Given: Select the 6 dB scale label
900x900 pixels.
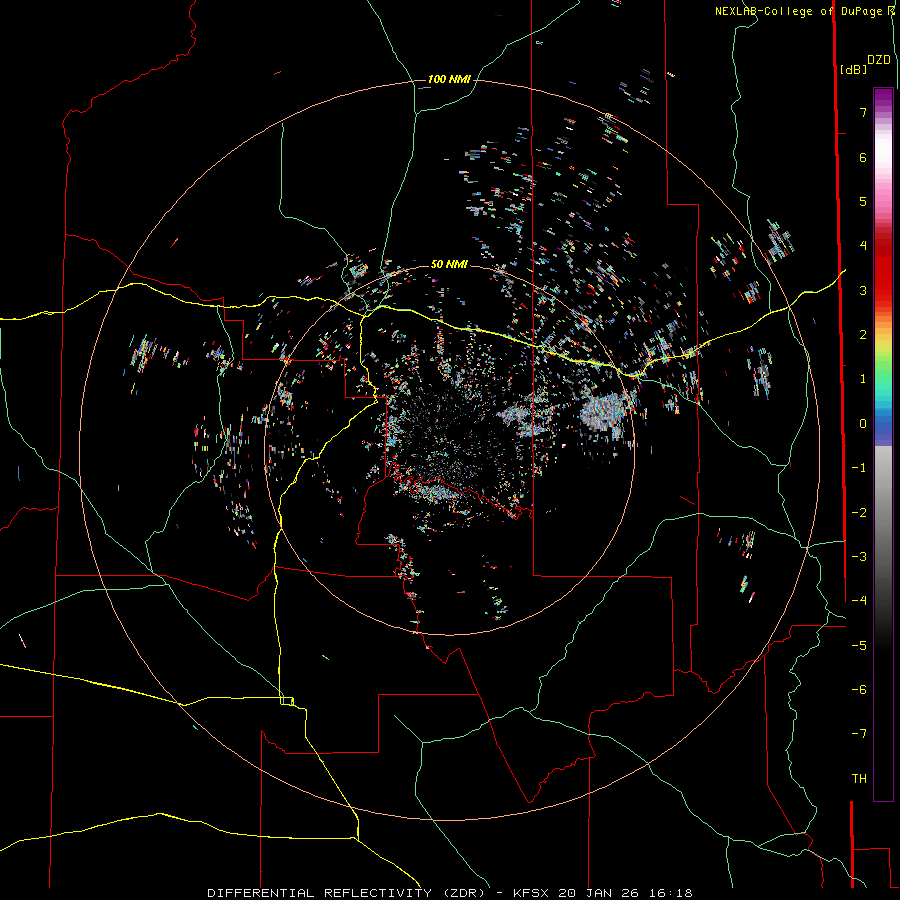Looking at the screenshot, I should 863,157.
